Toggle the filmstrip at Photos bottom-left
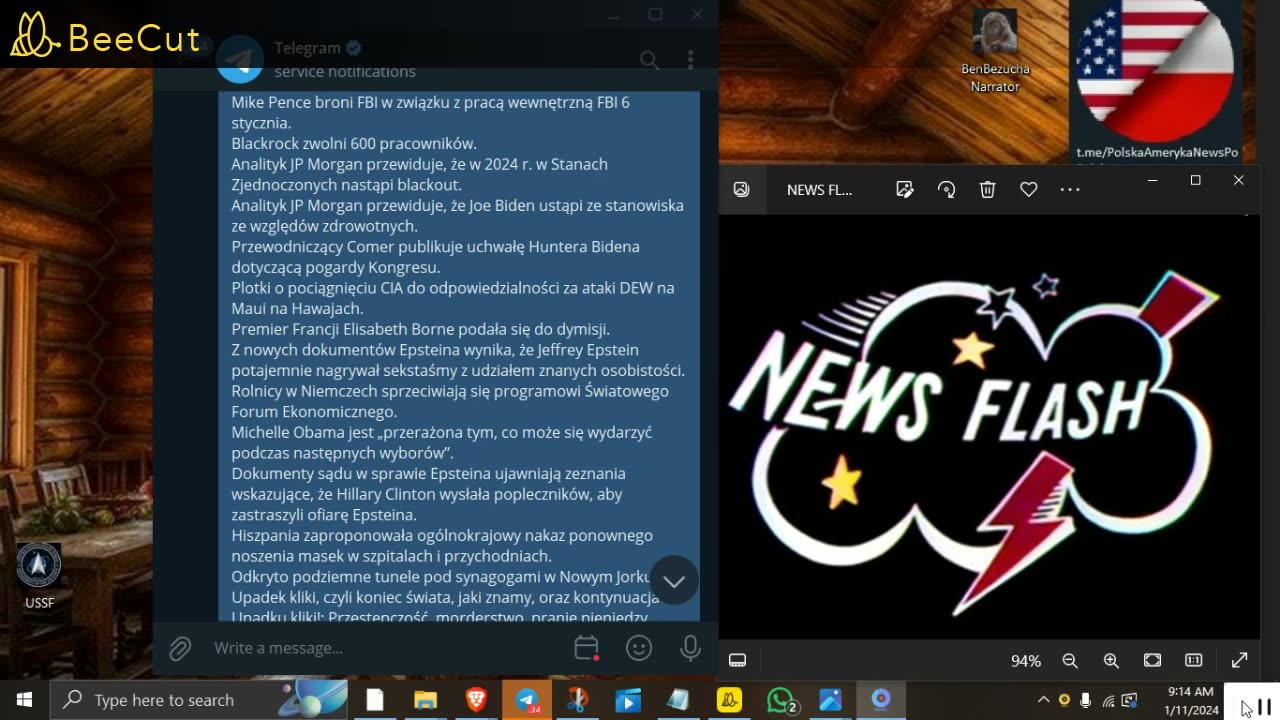The image size is (1280, 720). (738, 660)
